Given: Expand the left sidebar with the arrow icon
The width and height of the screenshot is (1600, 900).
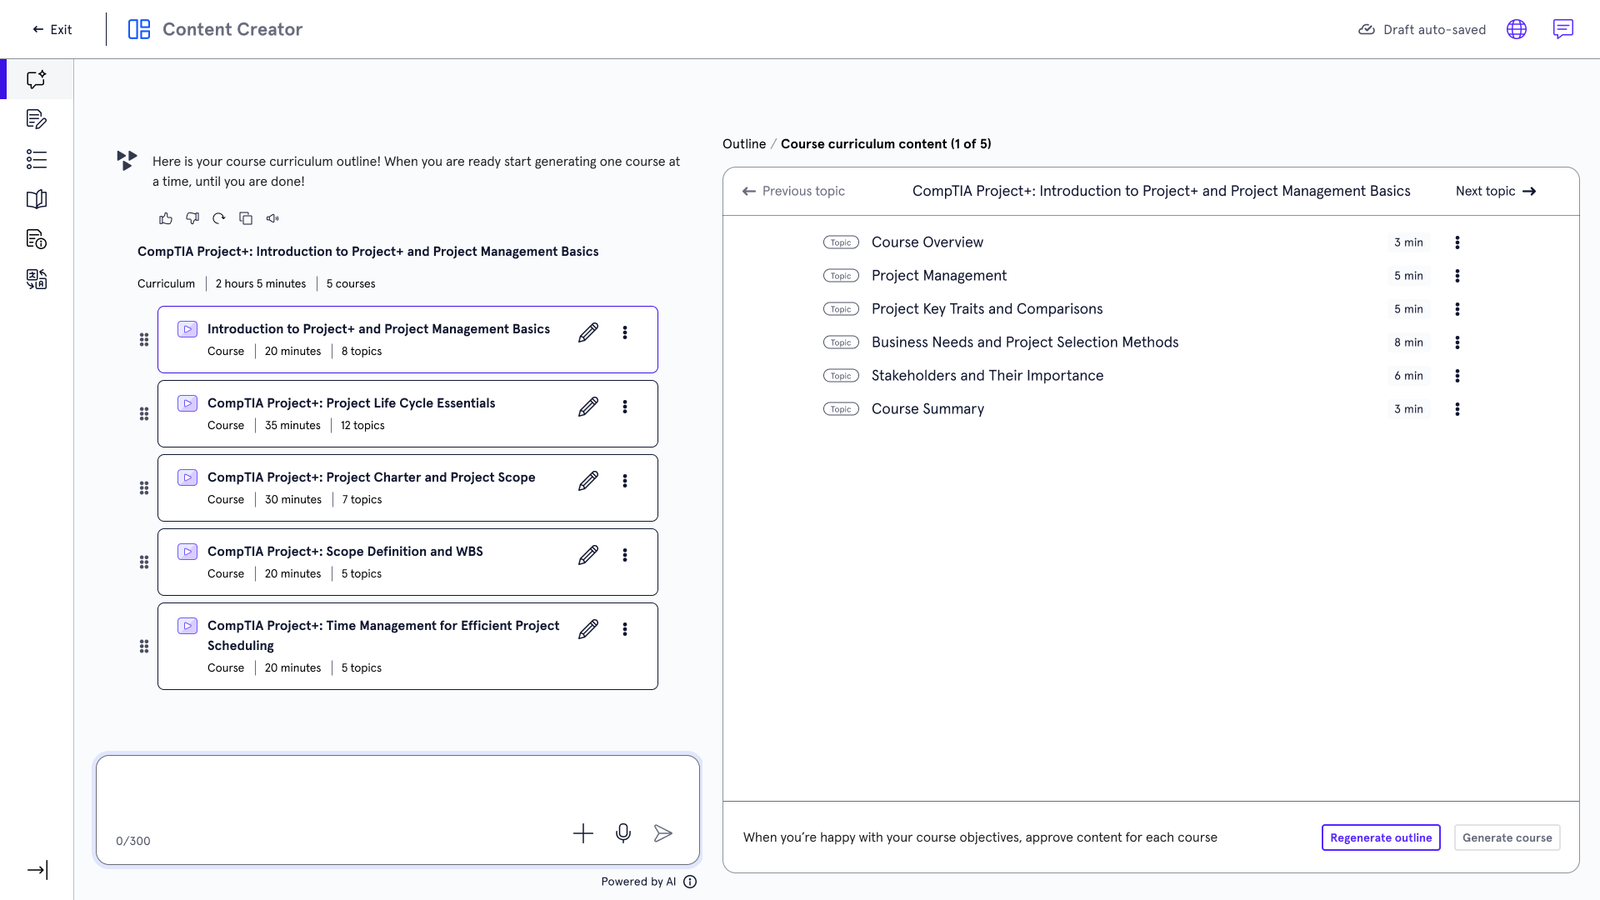Looking at the screenshot, I should point(37,870).
